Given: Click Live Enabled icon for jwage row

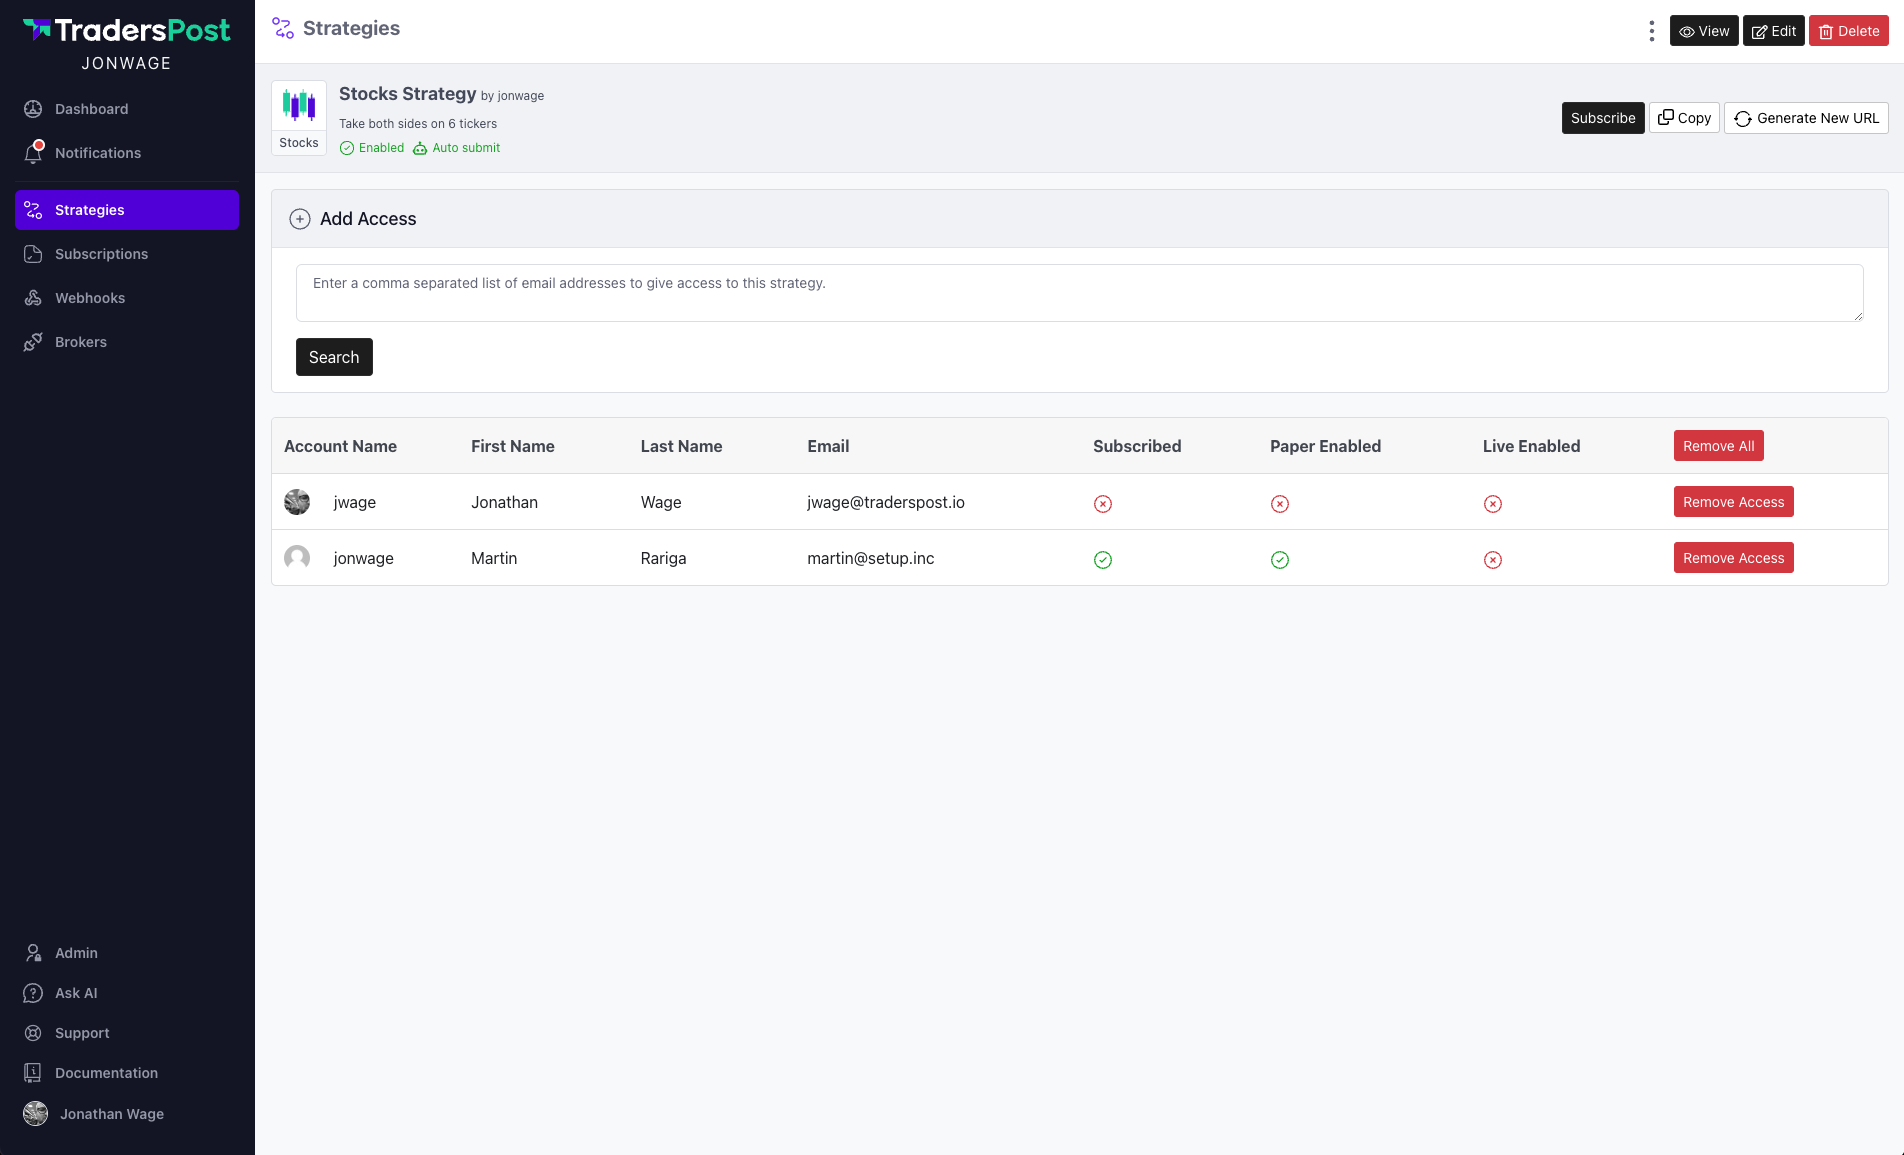Looking at the screenshot, I should tap(1493, 504).
